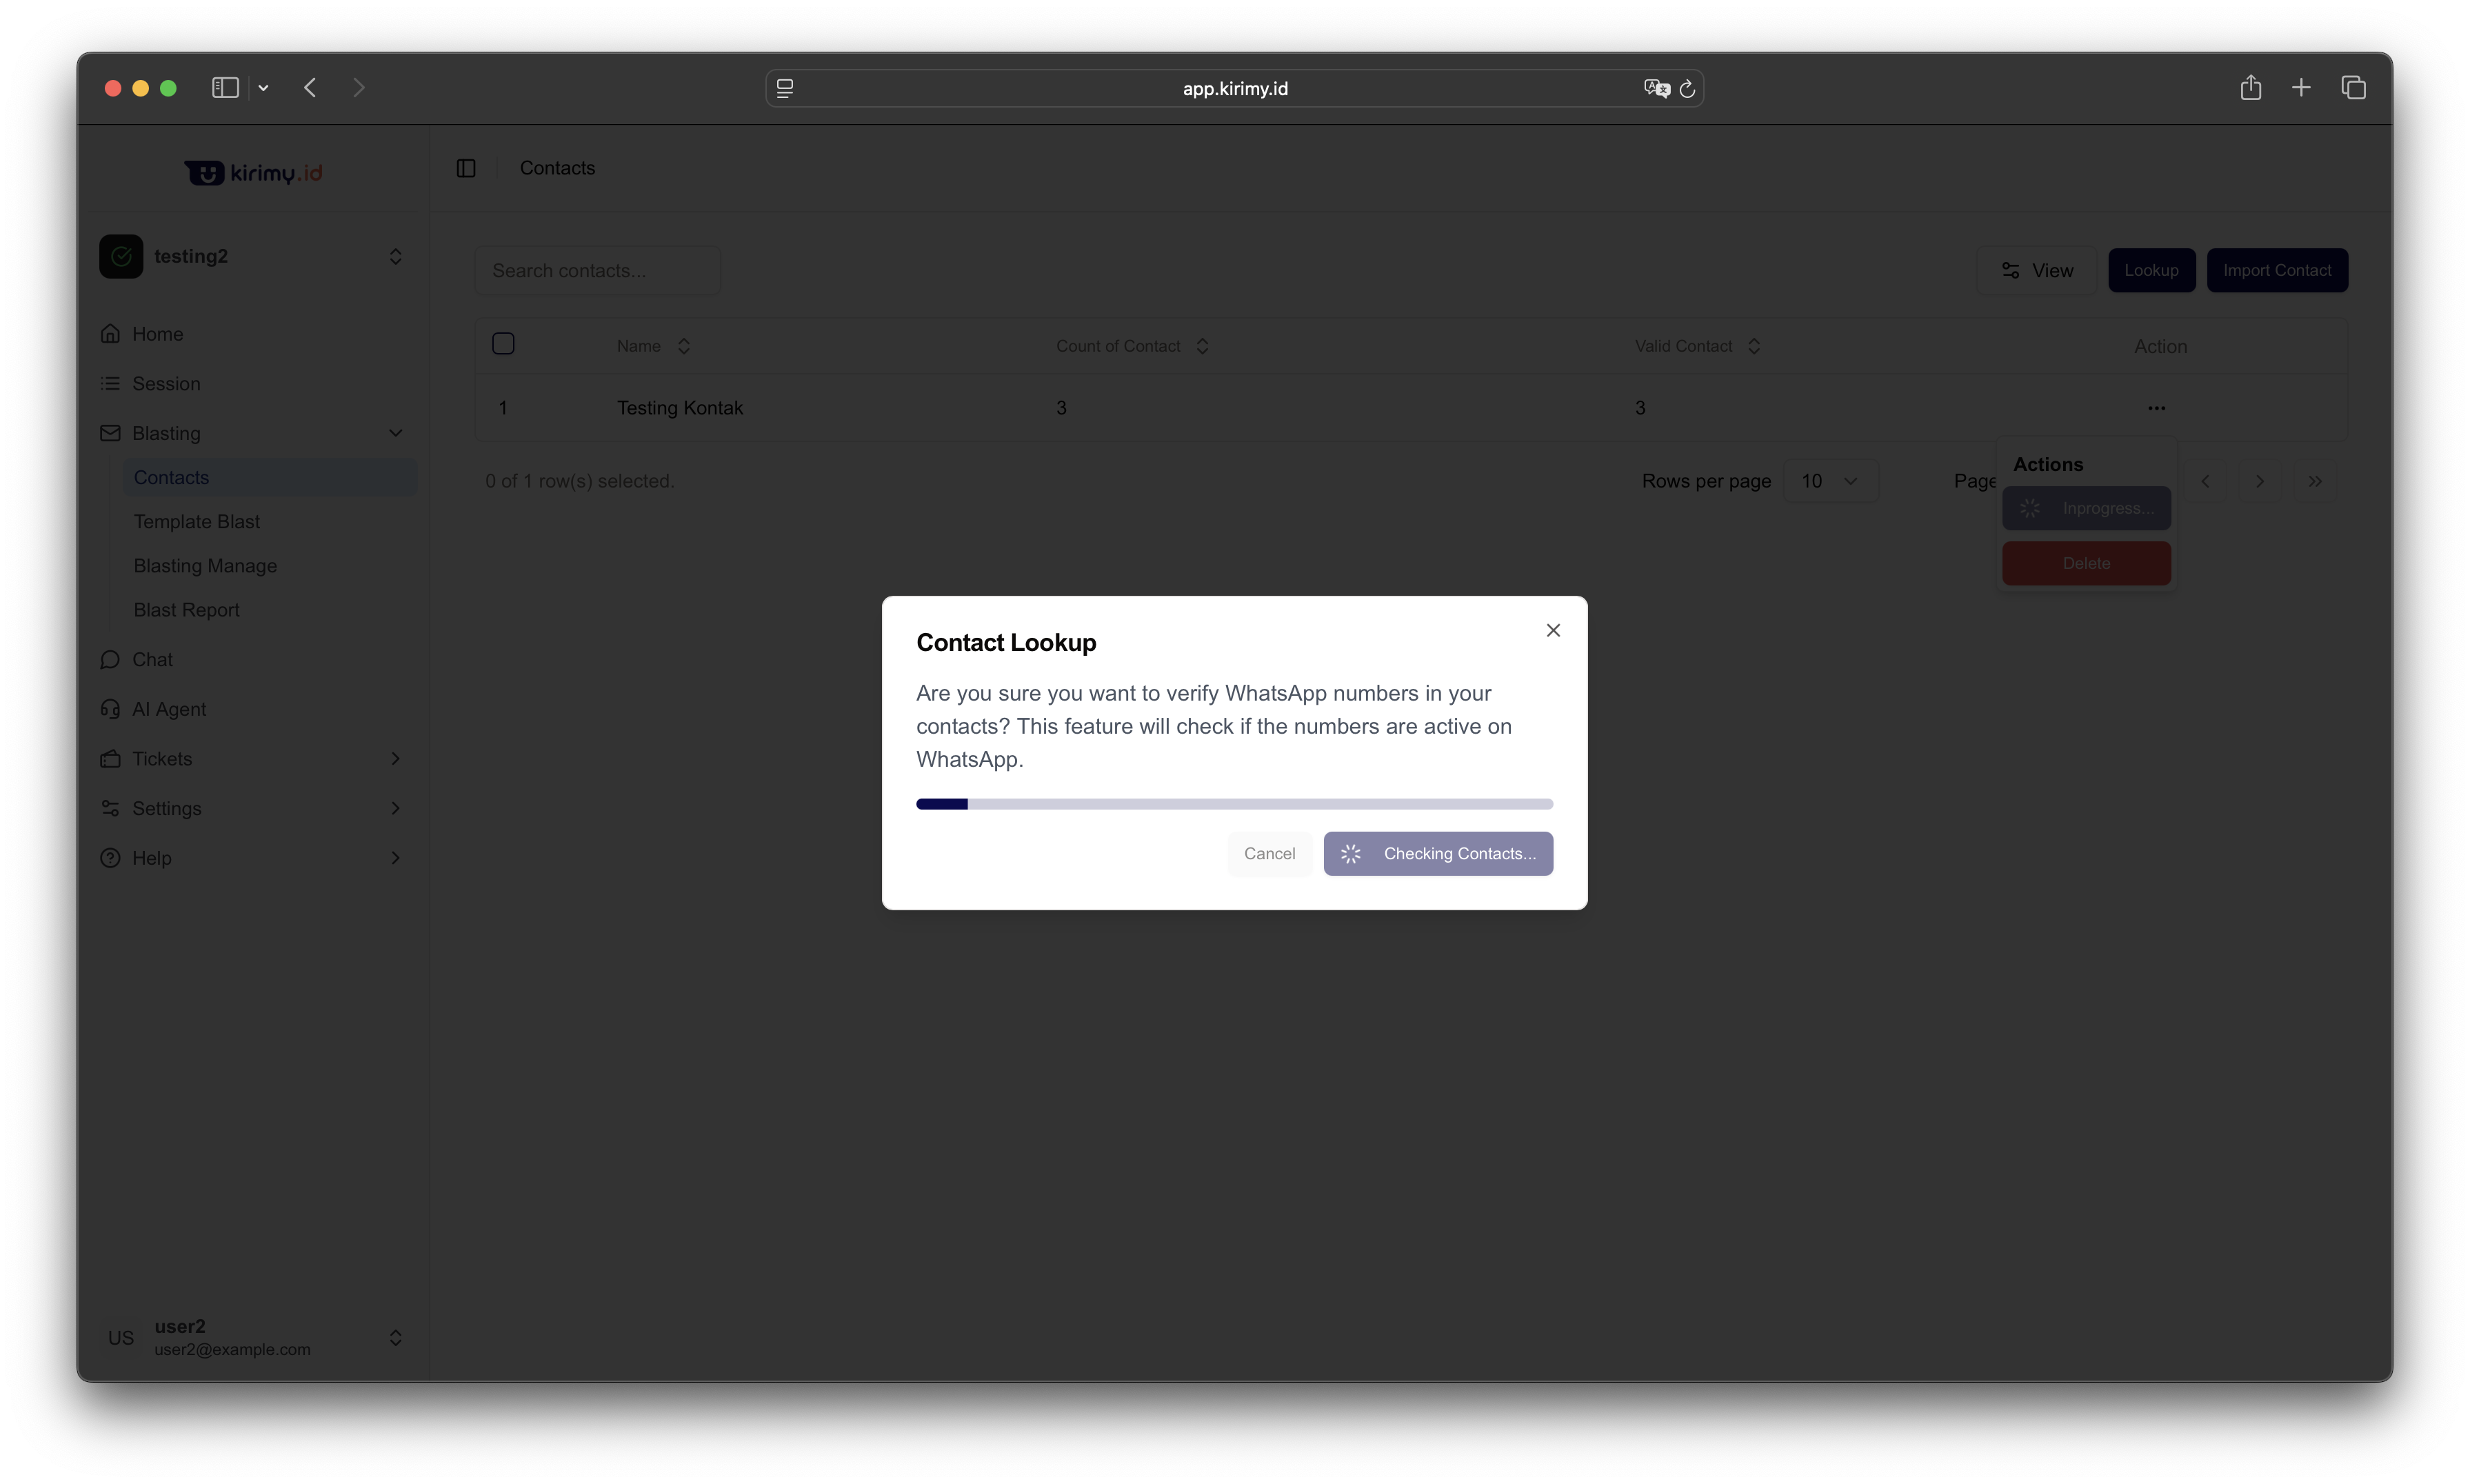Close the Contact Lookup dialog
Screen dimensions: 2470x1484
[1552, 630]
